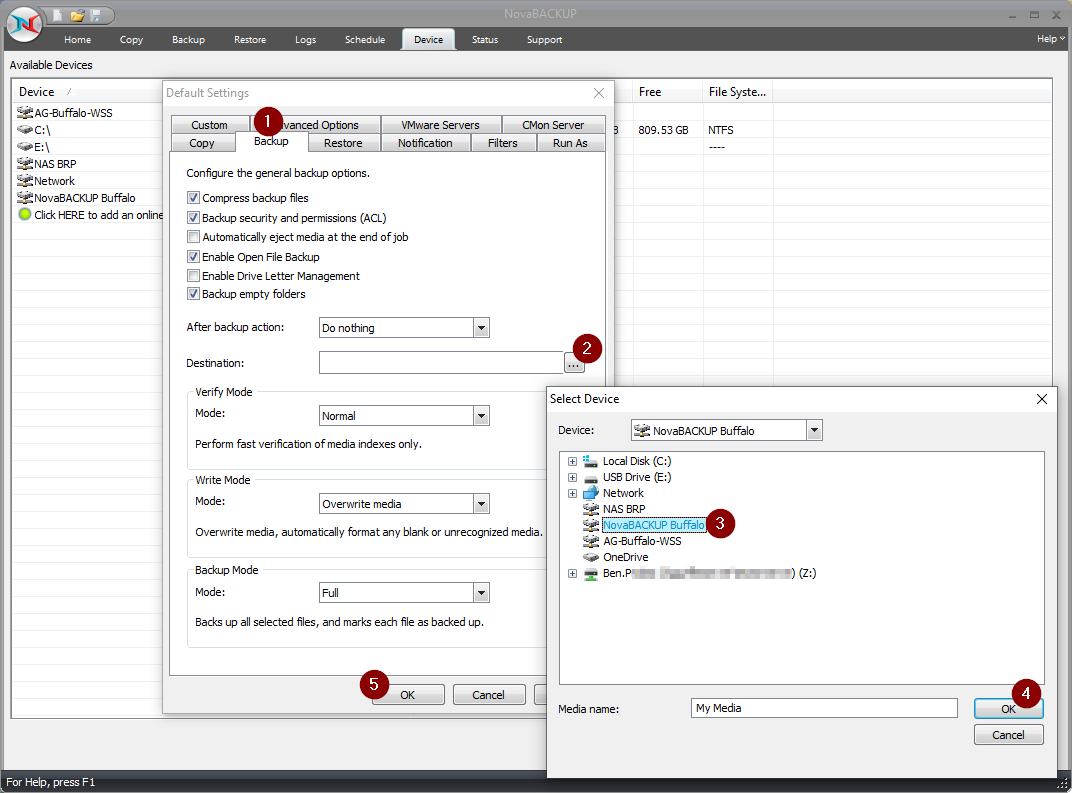
Task: Expand Network tree node in Select Device
Action: coord(572,494)
